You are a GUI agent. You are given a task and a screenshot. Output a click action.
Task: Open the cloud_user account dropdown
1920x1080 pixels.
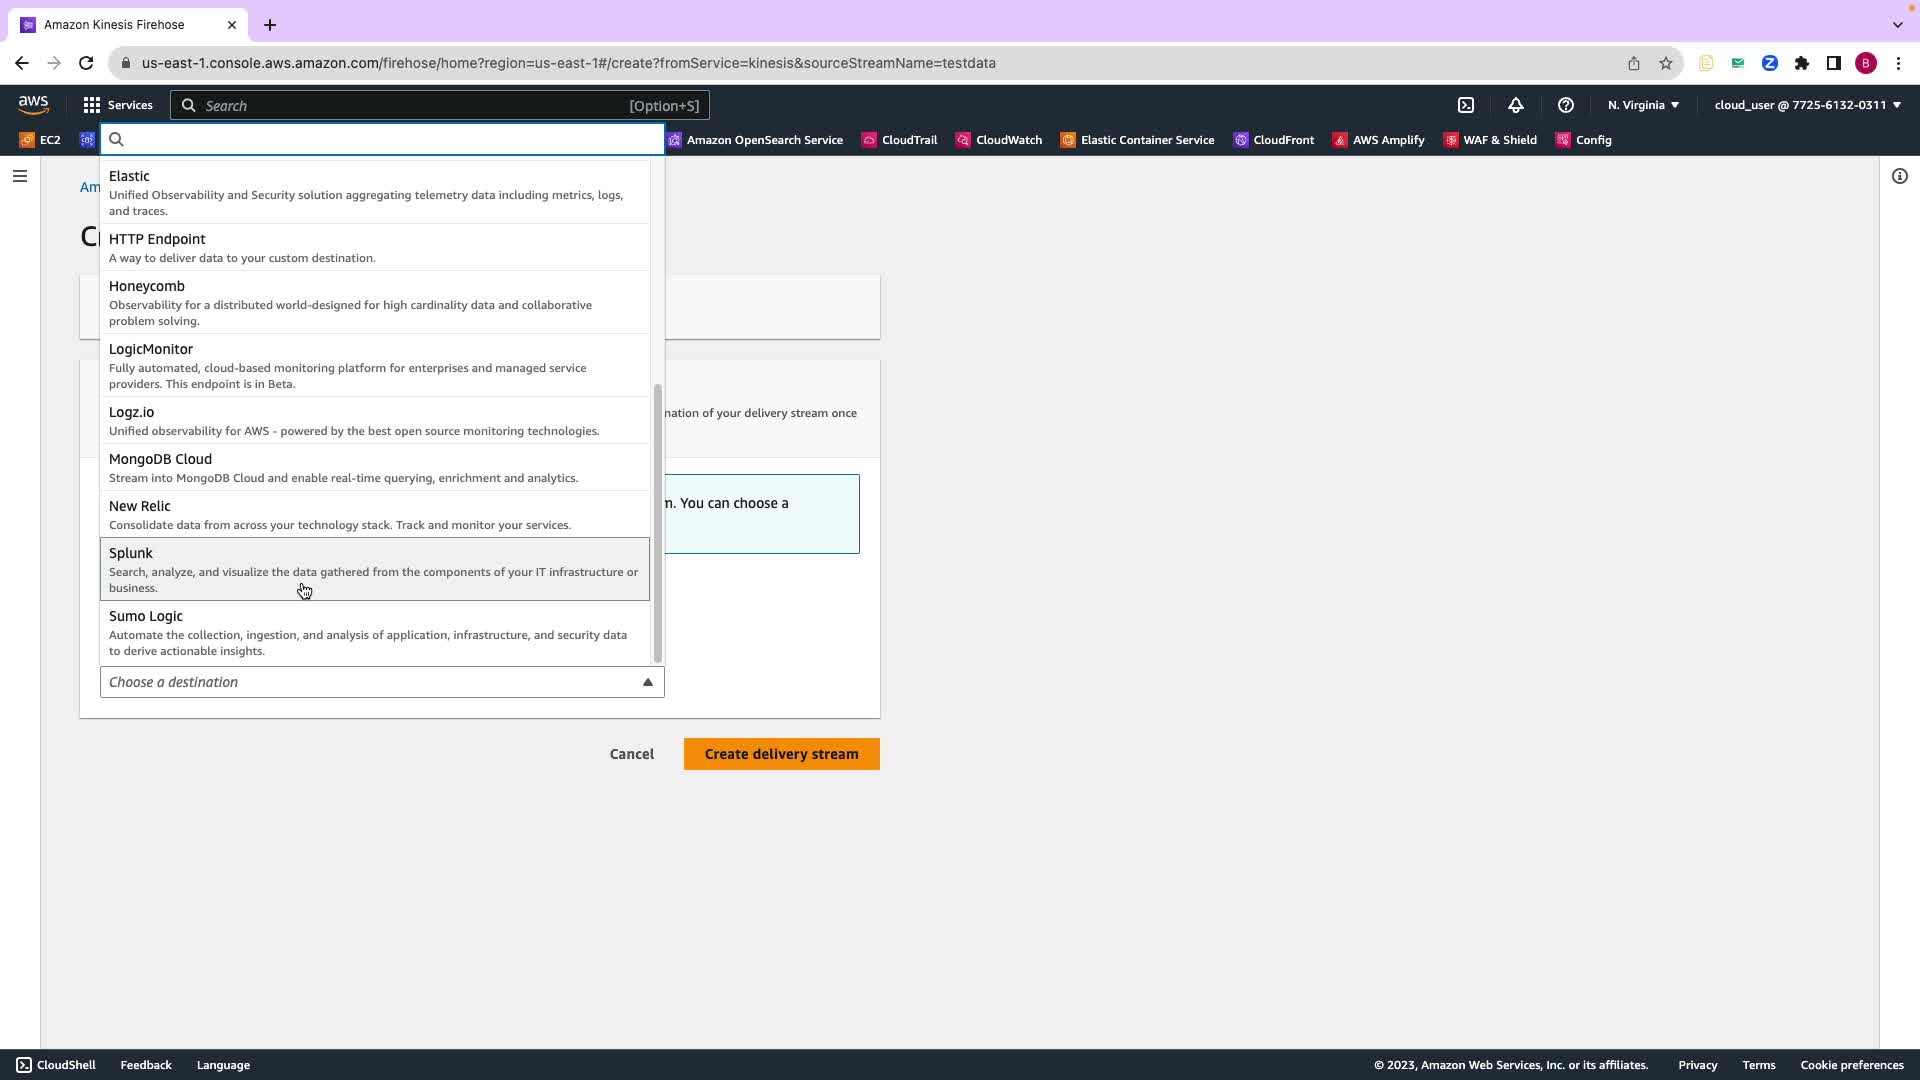click(x=1807, y=105)
